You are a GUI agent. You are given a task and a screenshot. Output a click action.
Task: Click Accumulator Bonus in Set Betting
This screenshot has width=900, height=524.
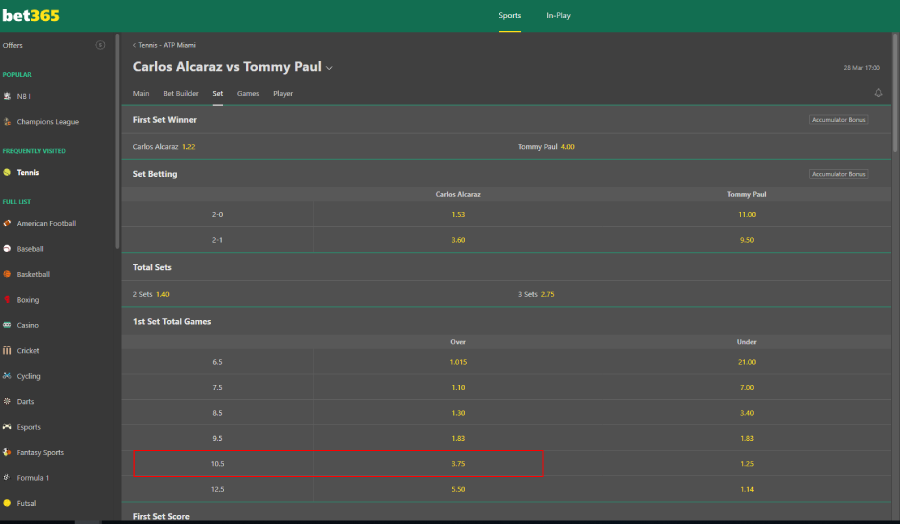[839, 174]
